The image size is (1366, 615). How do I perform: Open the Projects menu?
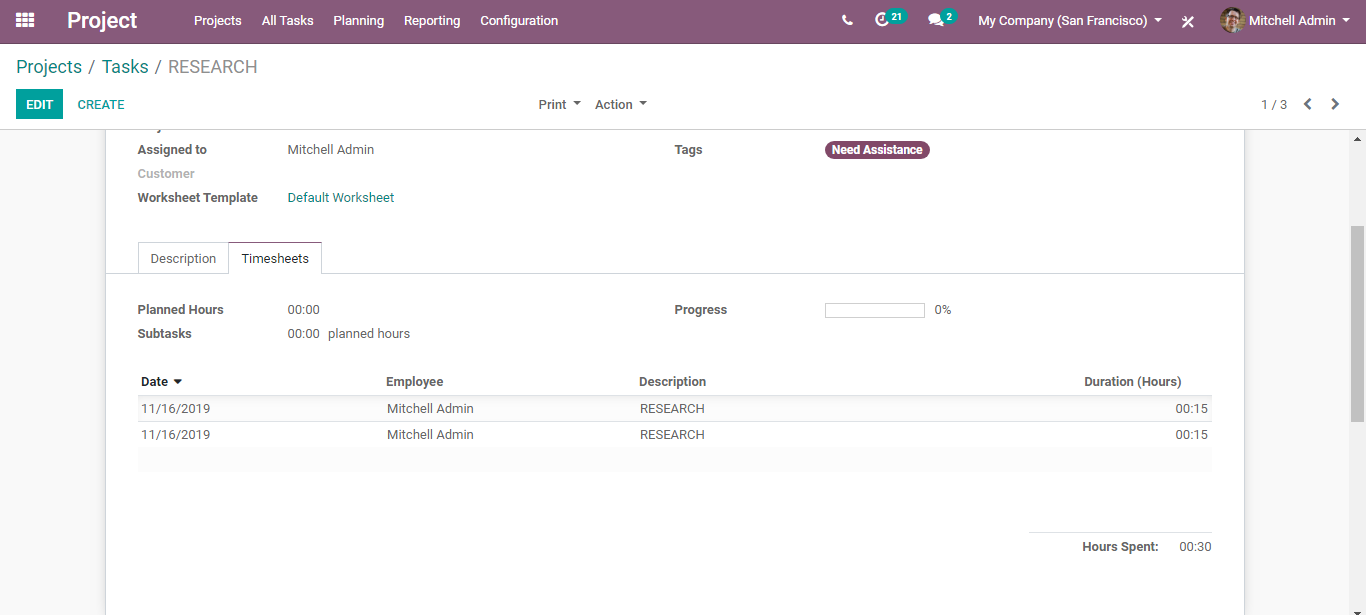[218, 20]
